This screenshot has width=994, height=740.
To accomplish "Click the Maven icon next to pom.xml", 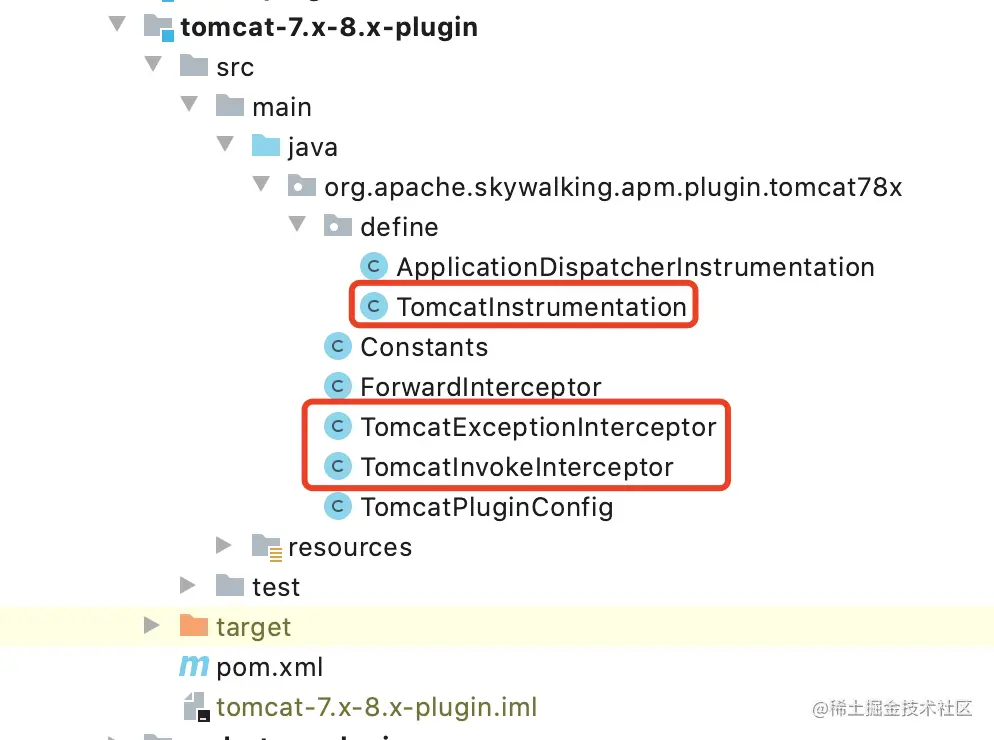I will [194, 666].
